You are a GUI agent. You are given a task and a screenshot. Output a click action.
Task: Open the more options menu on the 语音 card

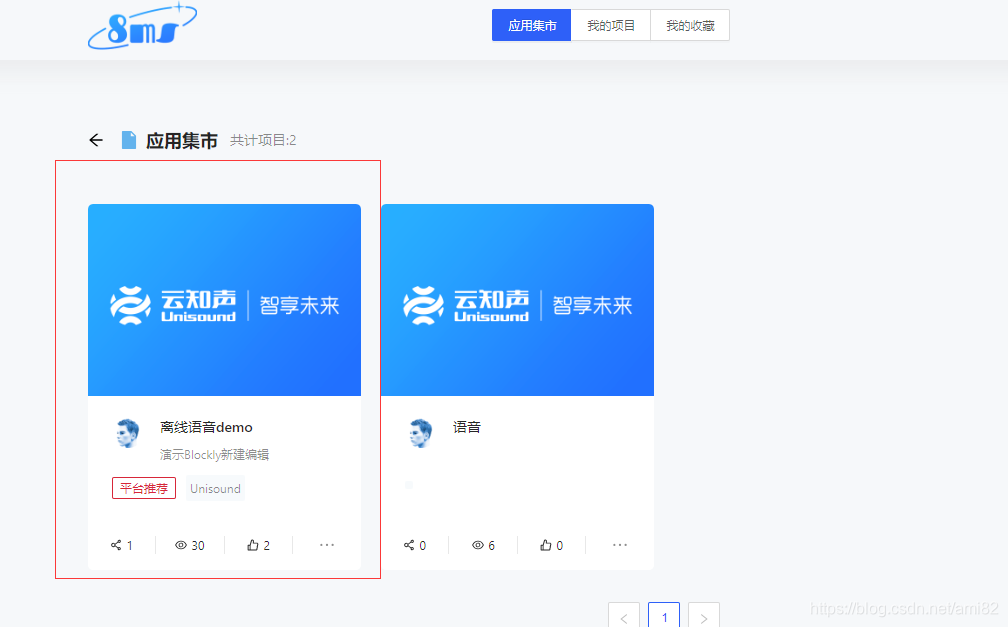tap(620, 545)
